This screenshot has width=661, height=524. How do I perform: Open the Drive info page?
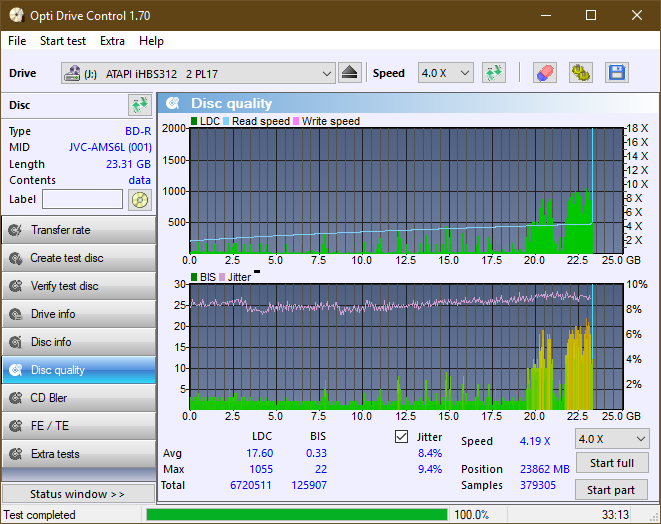(x=79, y=314)
